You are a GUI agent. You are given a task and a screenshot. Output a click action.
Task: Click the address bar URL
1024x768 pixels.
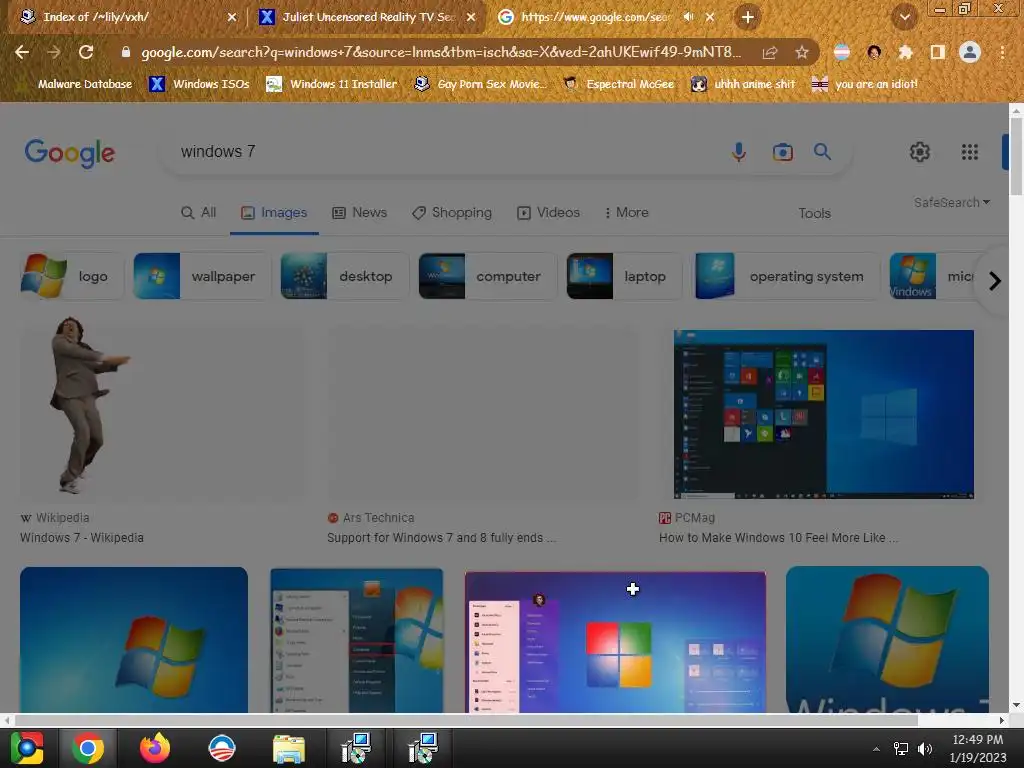(441, 52)
